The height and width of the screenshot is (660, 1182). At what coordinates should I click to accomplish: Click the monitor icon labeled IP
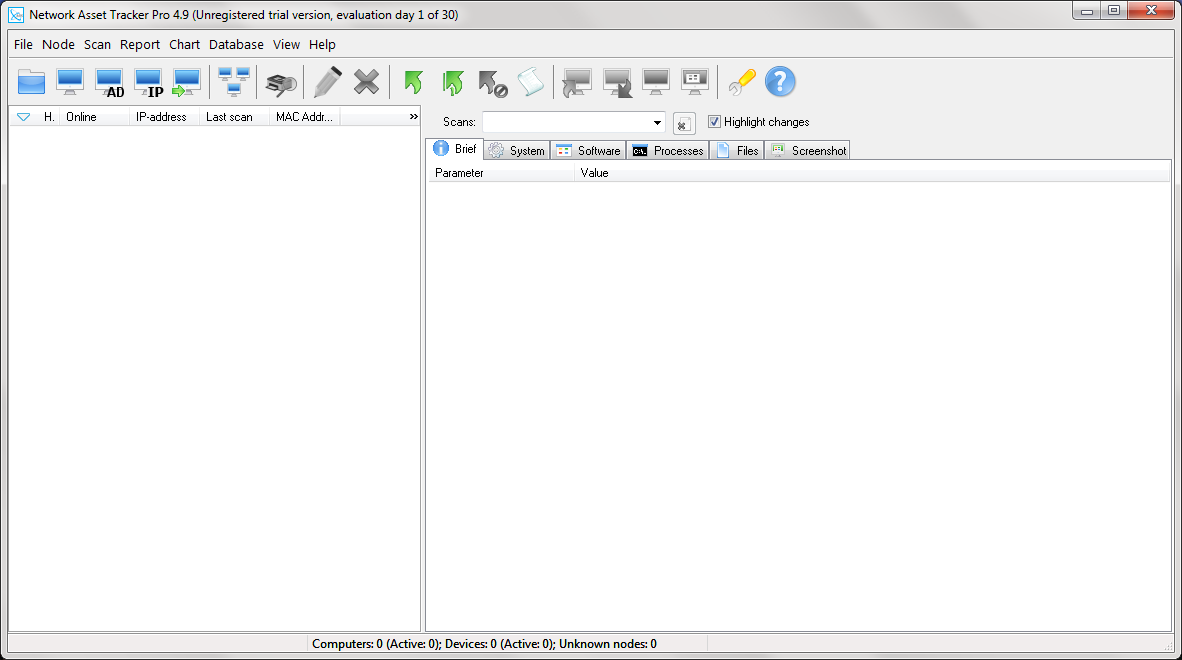(149, 82)
